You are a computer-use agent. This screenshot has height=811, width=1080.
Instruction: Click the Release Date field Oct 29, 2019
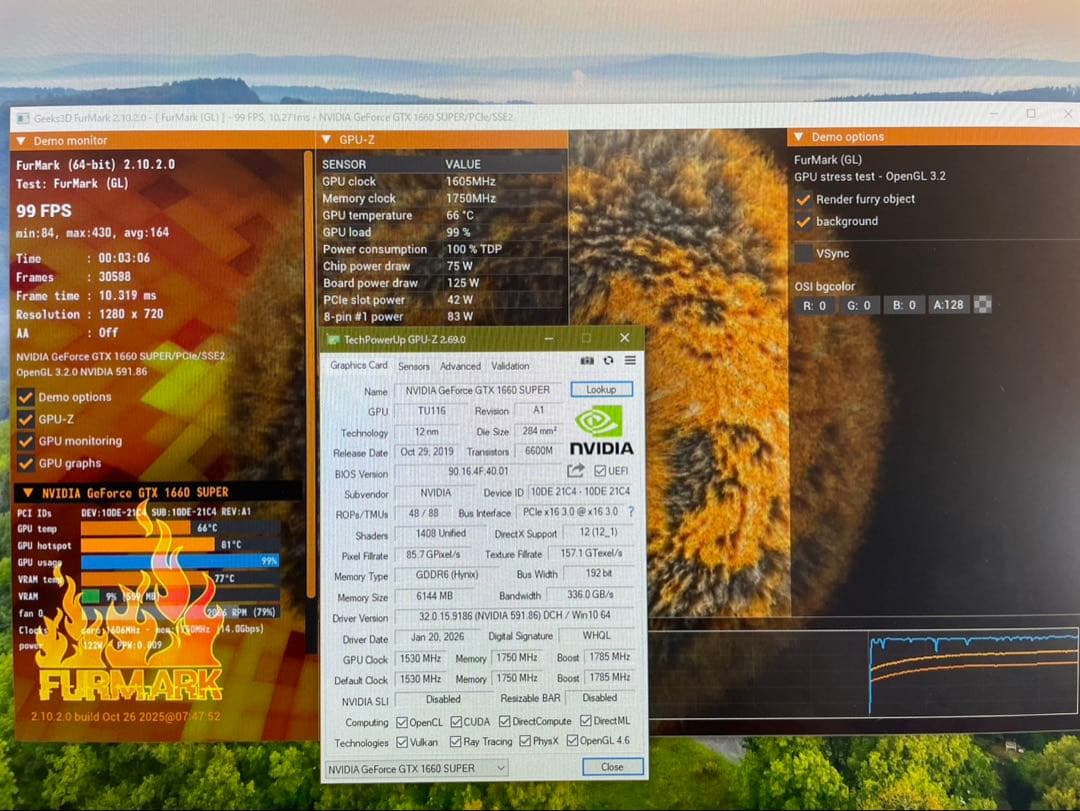(427, 452)
